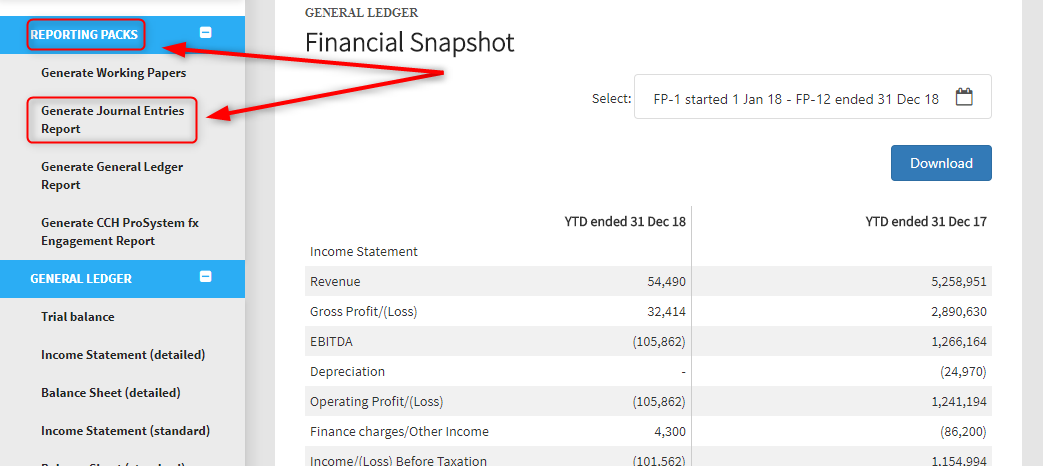Collapse the General Ledger section minus icon
The image size is (1043, 466).
[x=206, y=277]
